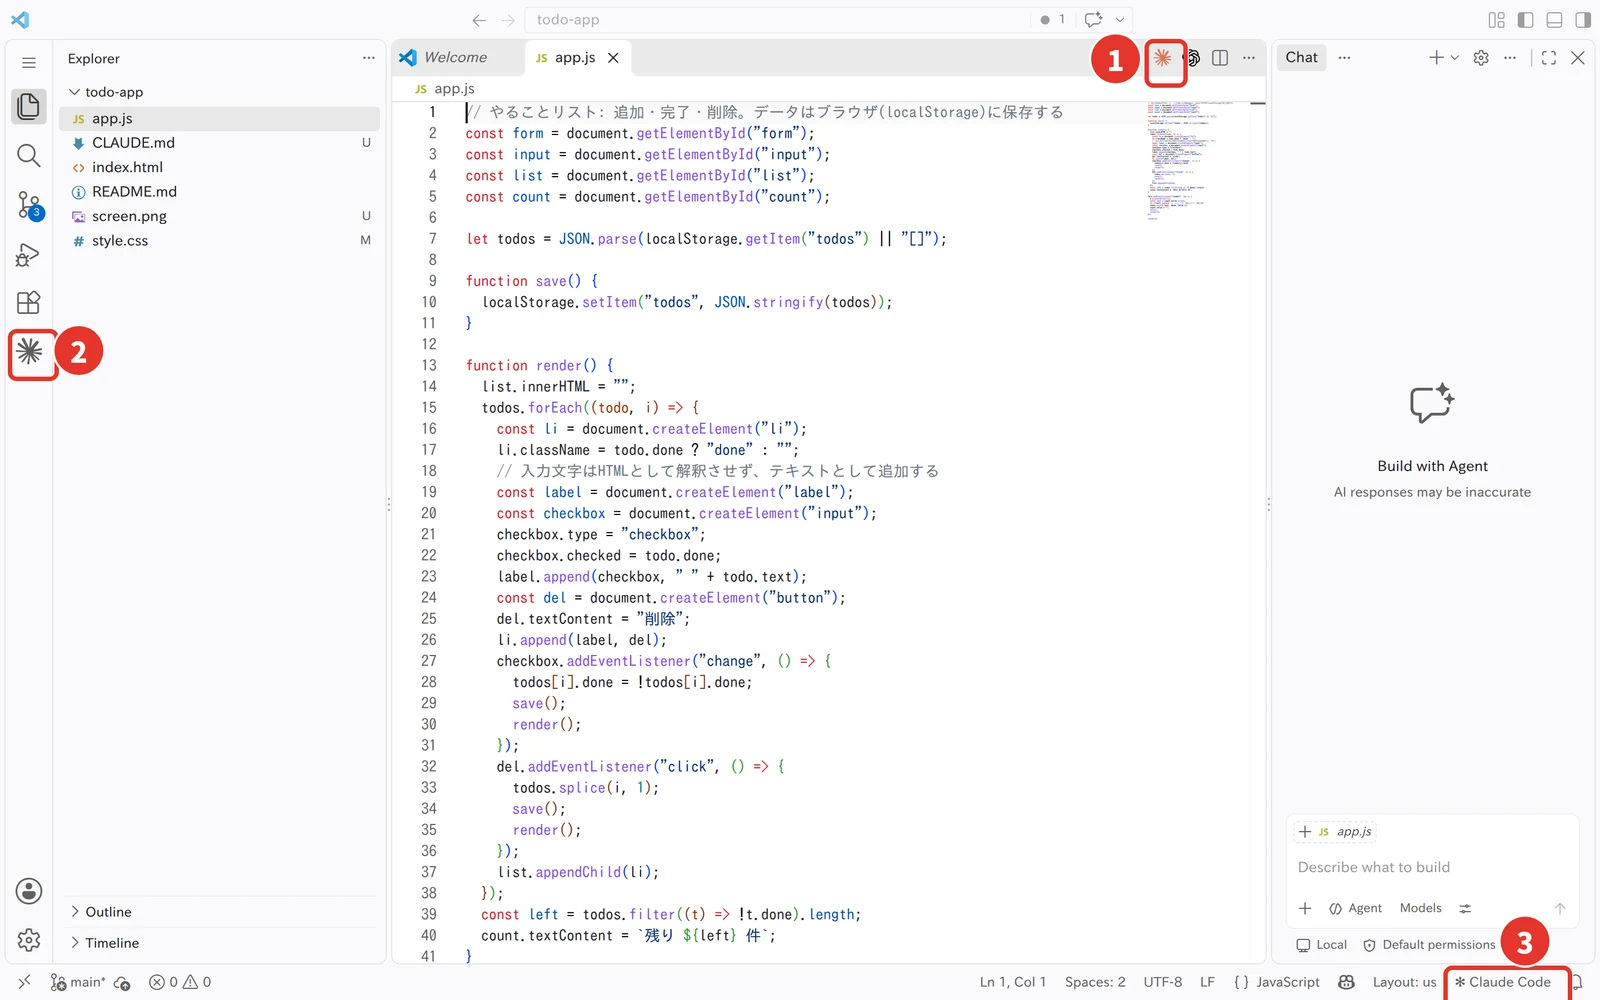Viewport: 1600px width, 1000px height.
Task: Open Explorer Views and More Actions ellipsis
Action: tap(369, 58)
